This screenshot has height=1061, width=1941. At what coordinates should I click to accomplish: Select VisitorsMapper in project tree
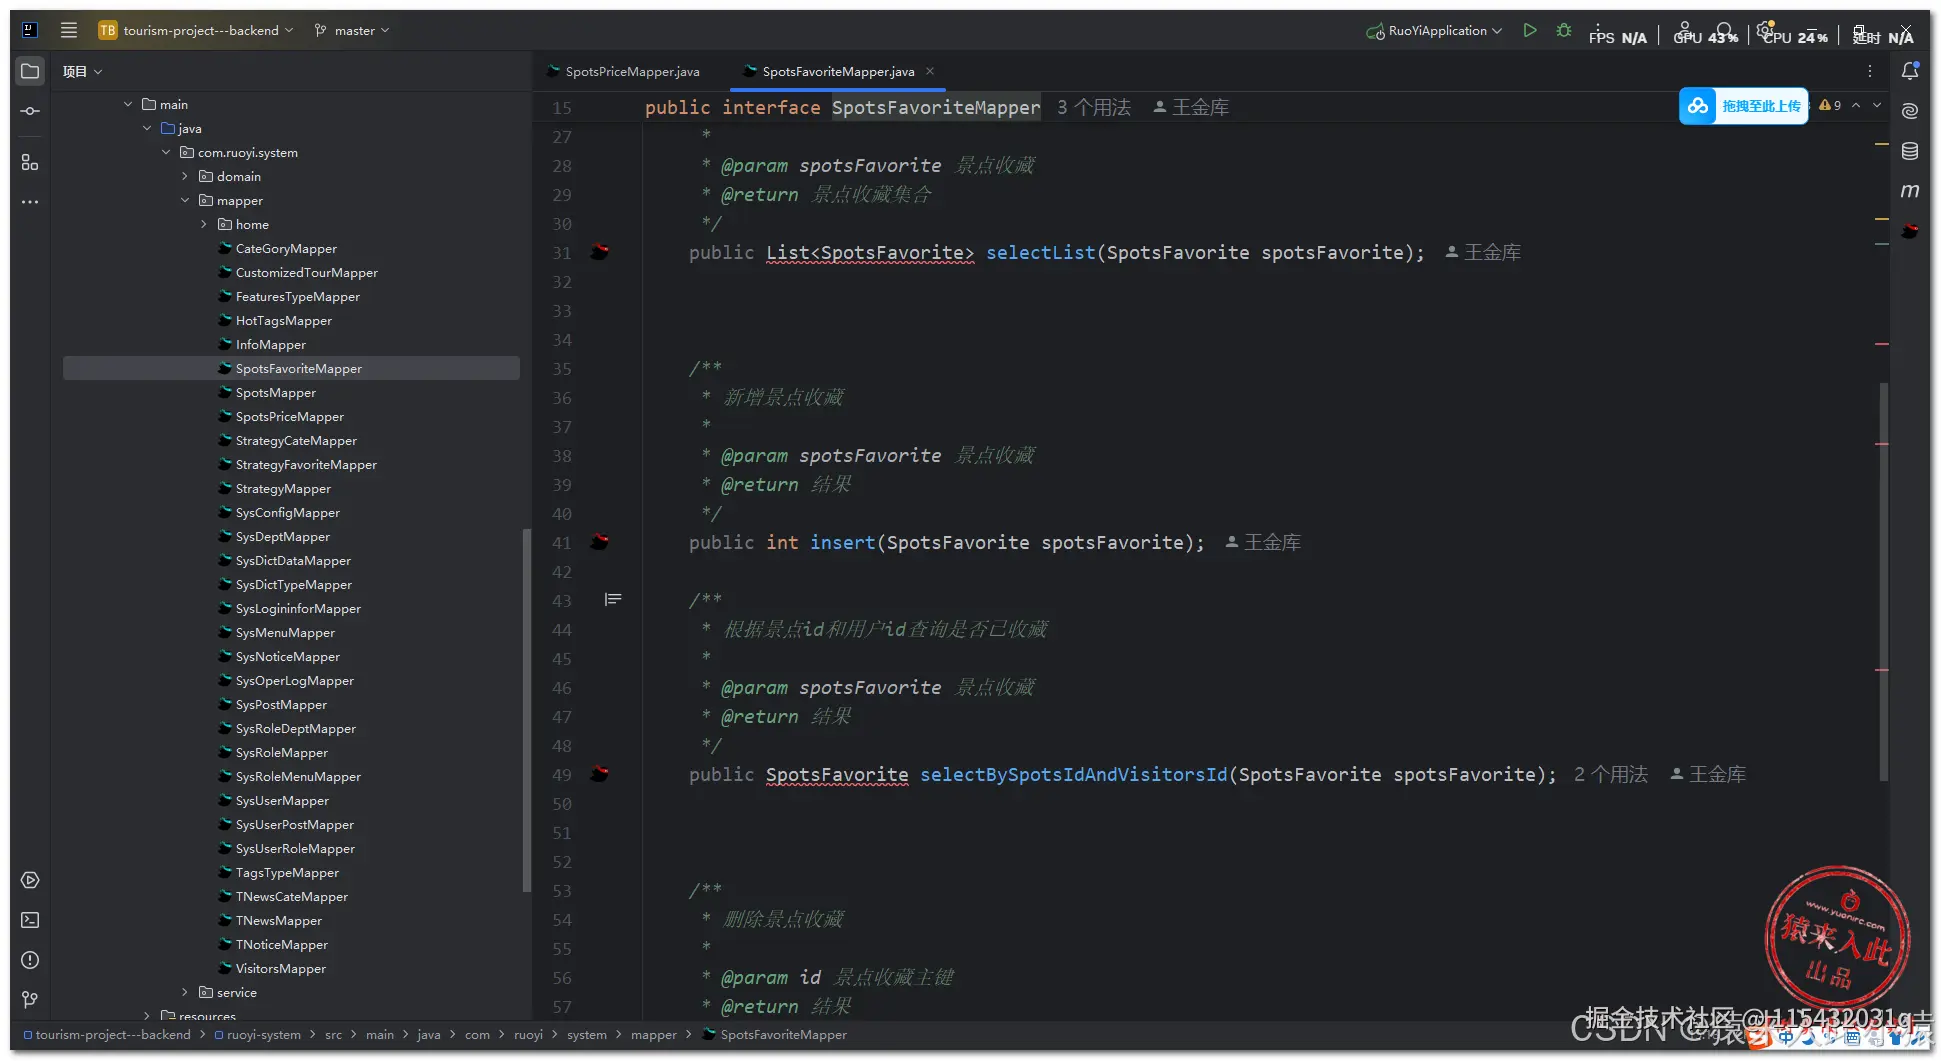[280, 968]
